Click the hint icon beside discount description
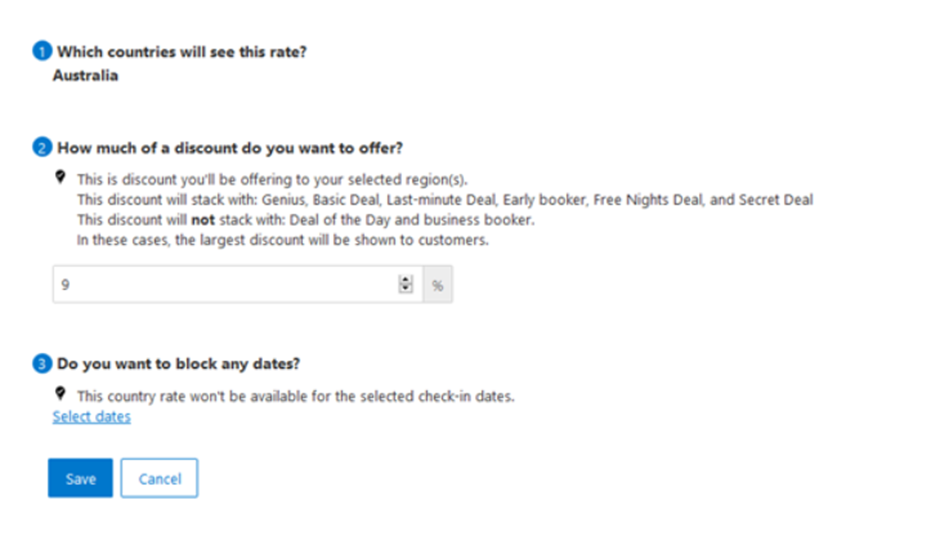940x545 pixels. pos(61,178)
